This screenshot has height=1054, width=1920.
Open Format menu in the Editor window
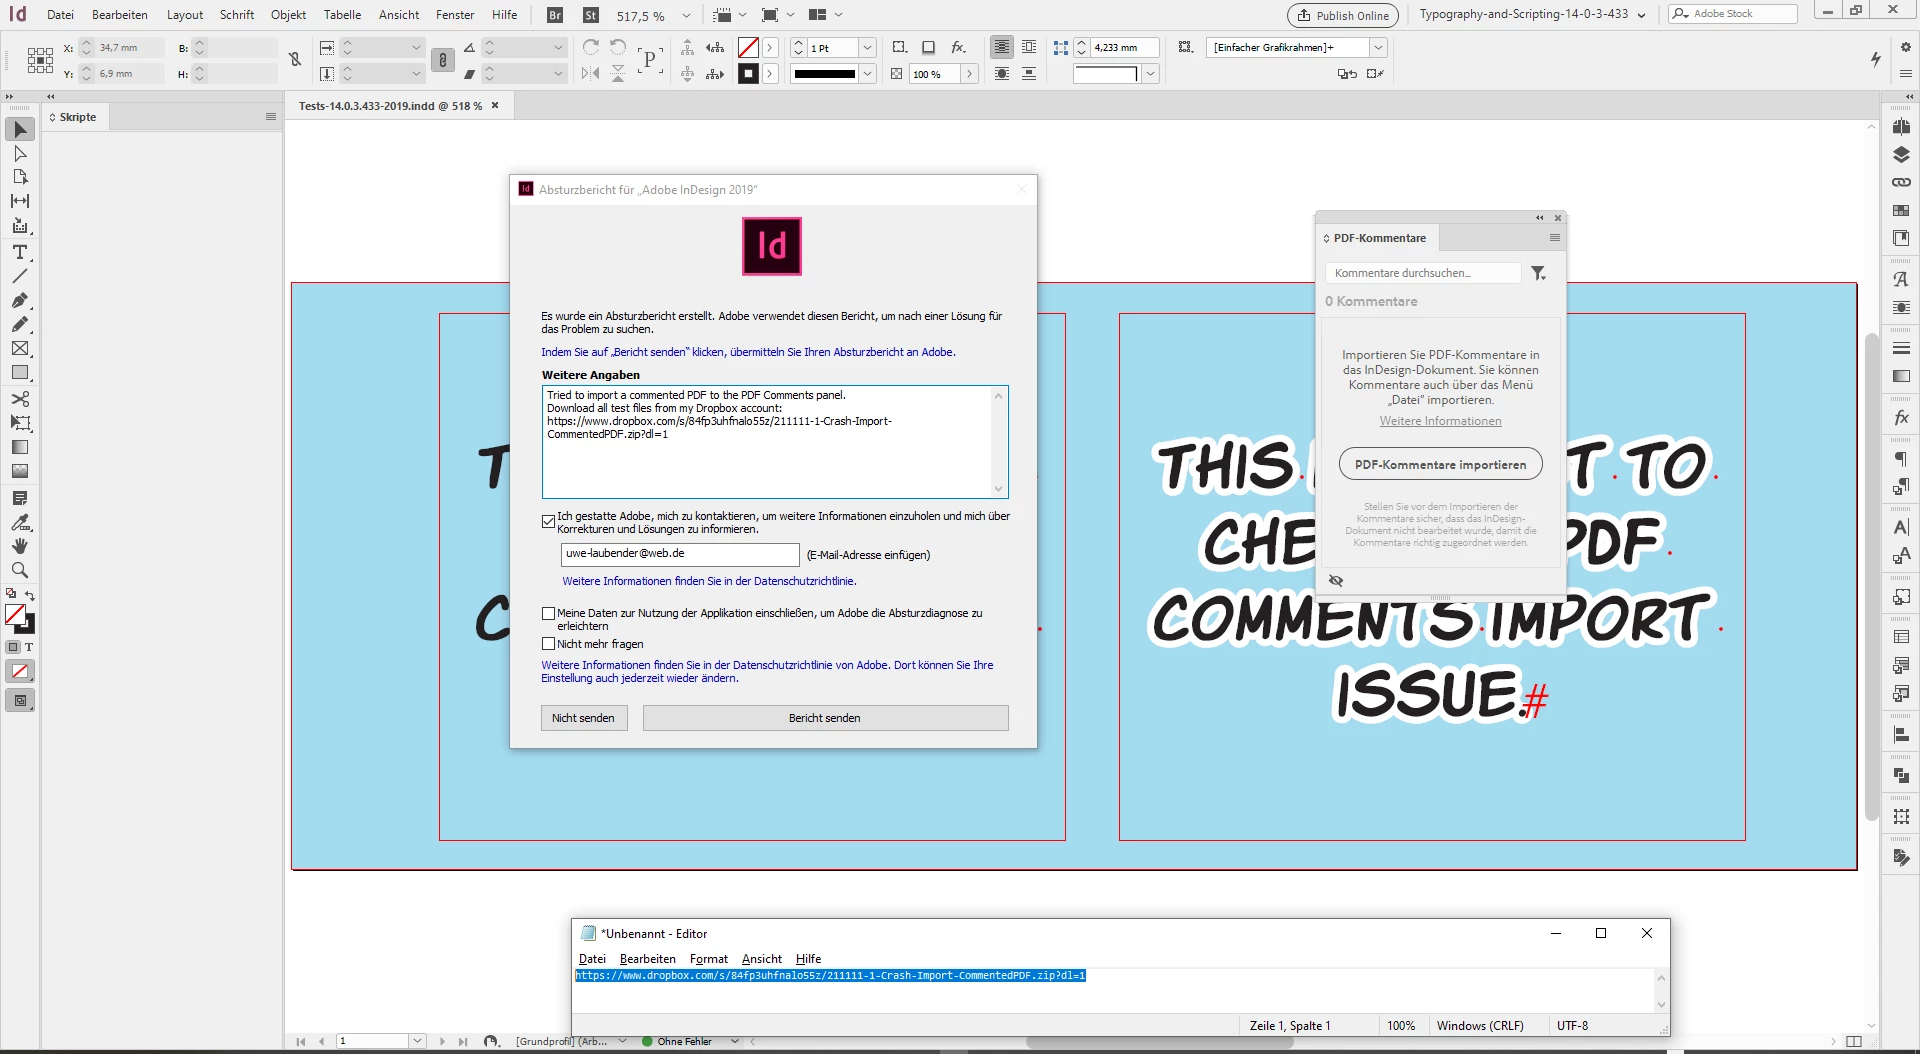pyautogui.click(x=708, y=959)
